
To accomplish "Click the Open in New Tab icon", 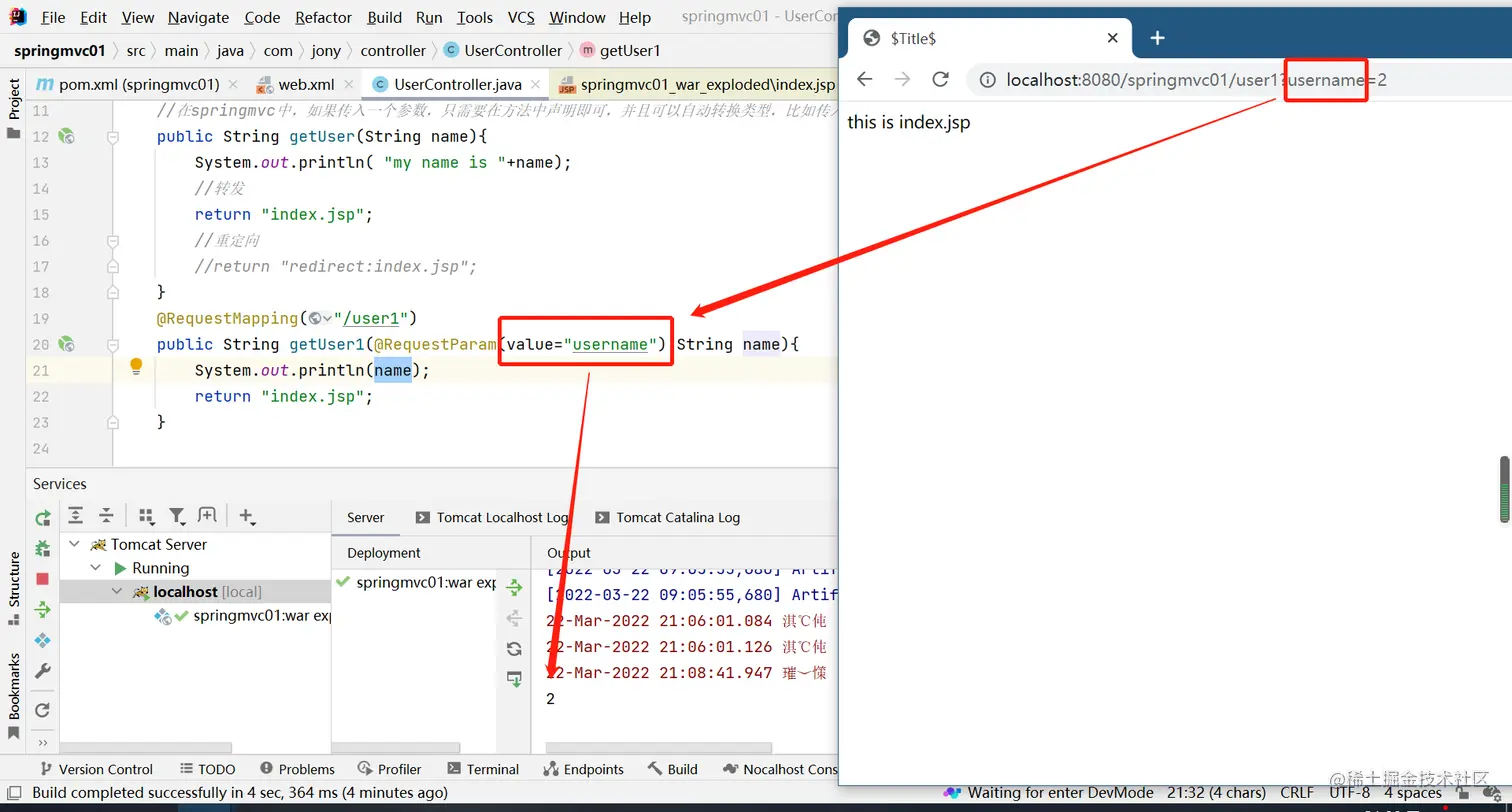I will (207, 516).
